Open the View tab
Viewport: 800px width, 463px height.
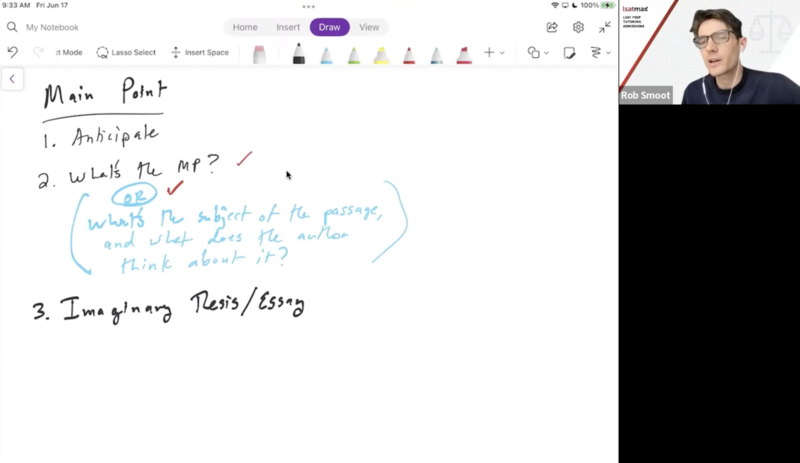(369, 27)
